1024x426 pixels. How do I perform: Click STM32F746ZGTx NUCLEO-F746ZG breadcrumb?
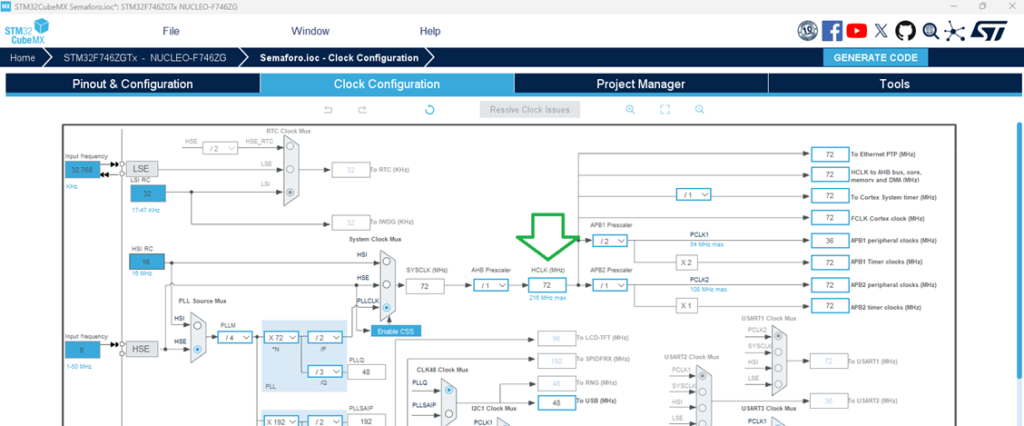(145, 57)
